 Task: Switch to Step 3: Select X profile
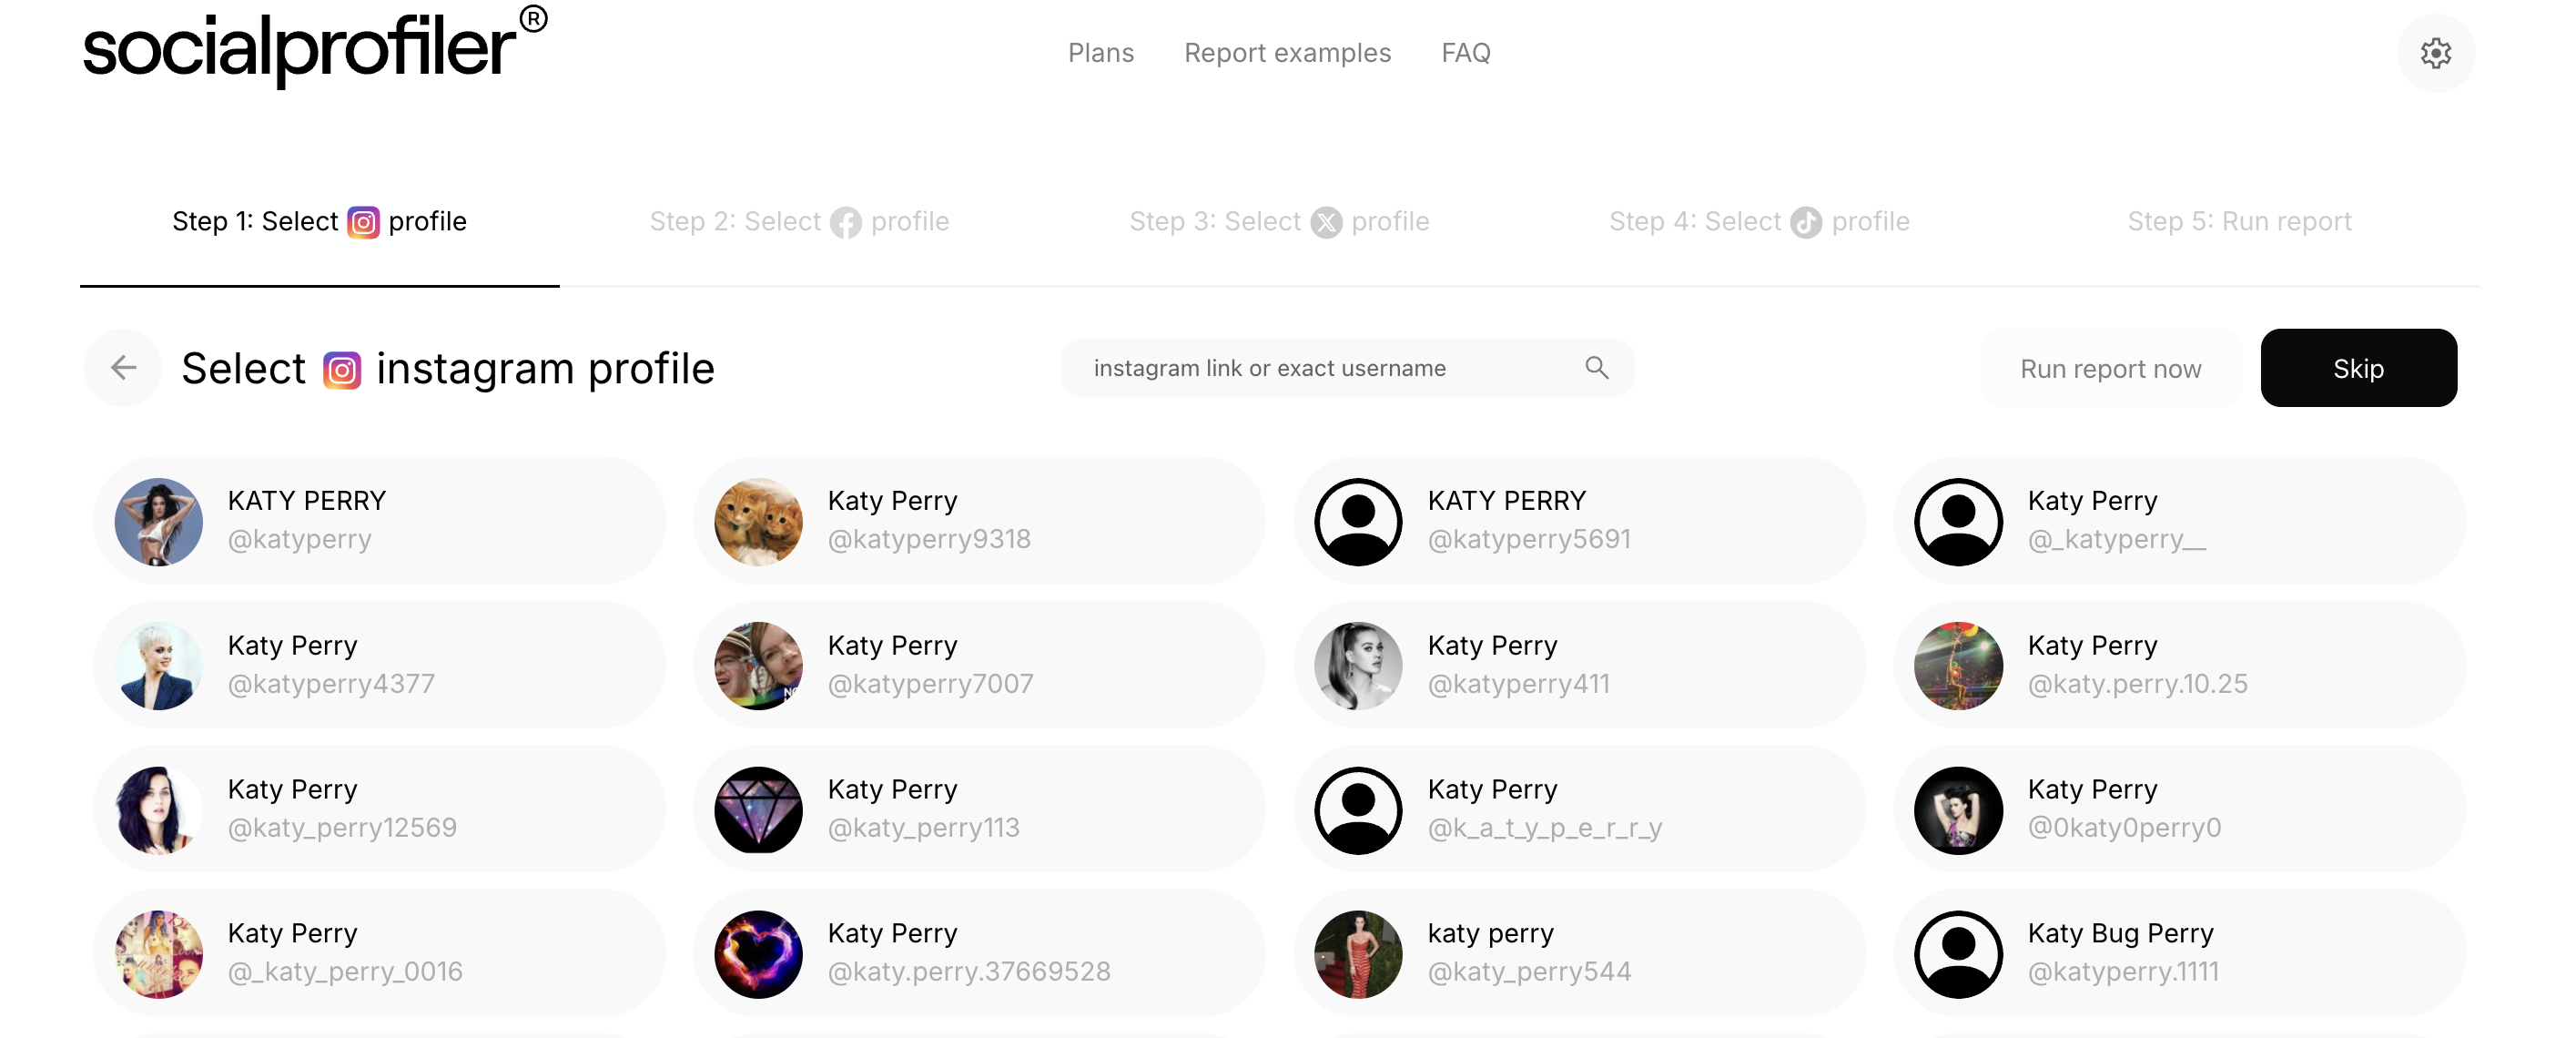click(1279, 221)
